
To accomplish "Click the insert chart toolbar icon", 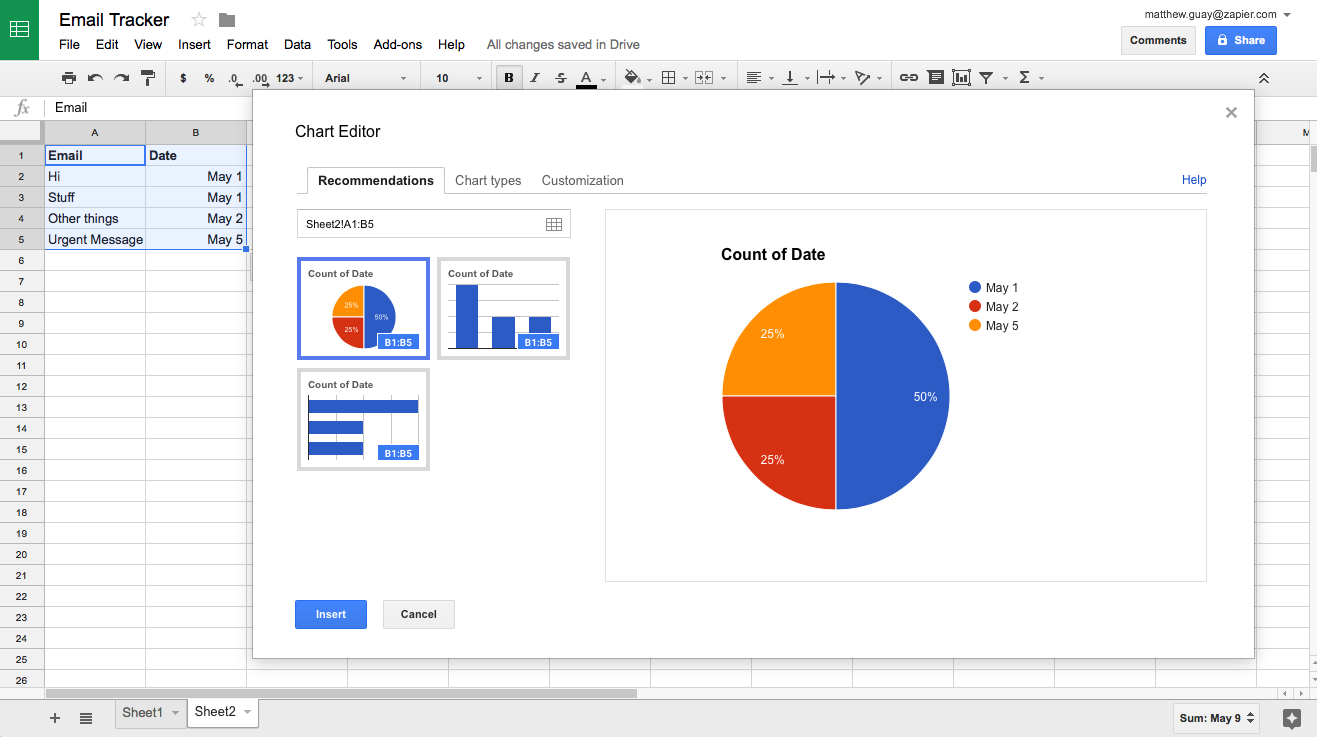I will [961, 78].
